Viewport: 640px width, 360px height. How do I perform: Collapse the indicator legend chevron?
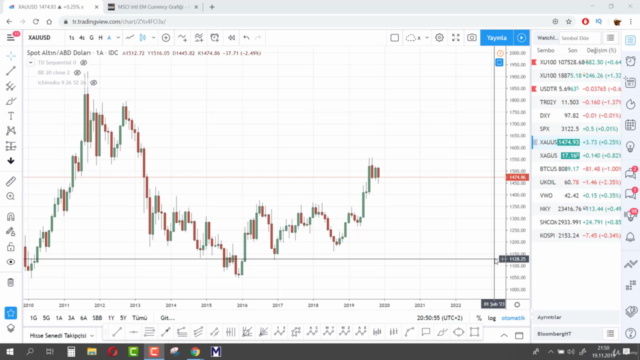tap(31, 62)
